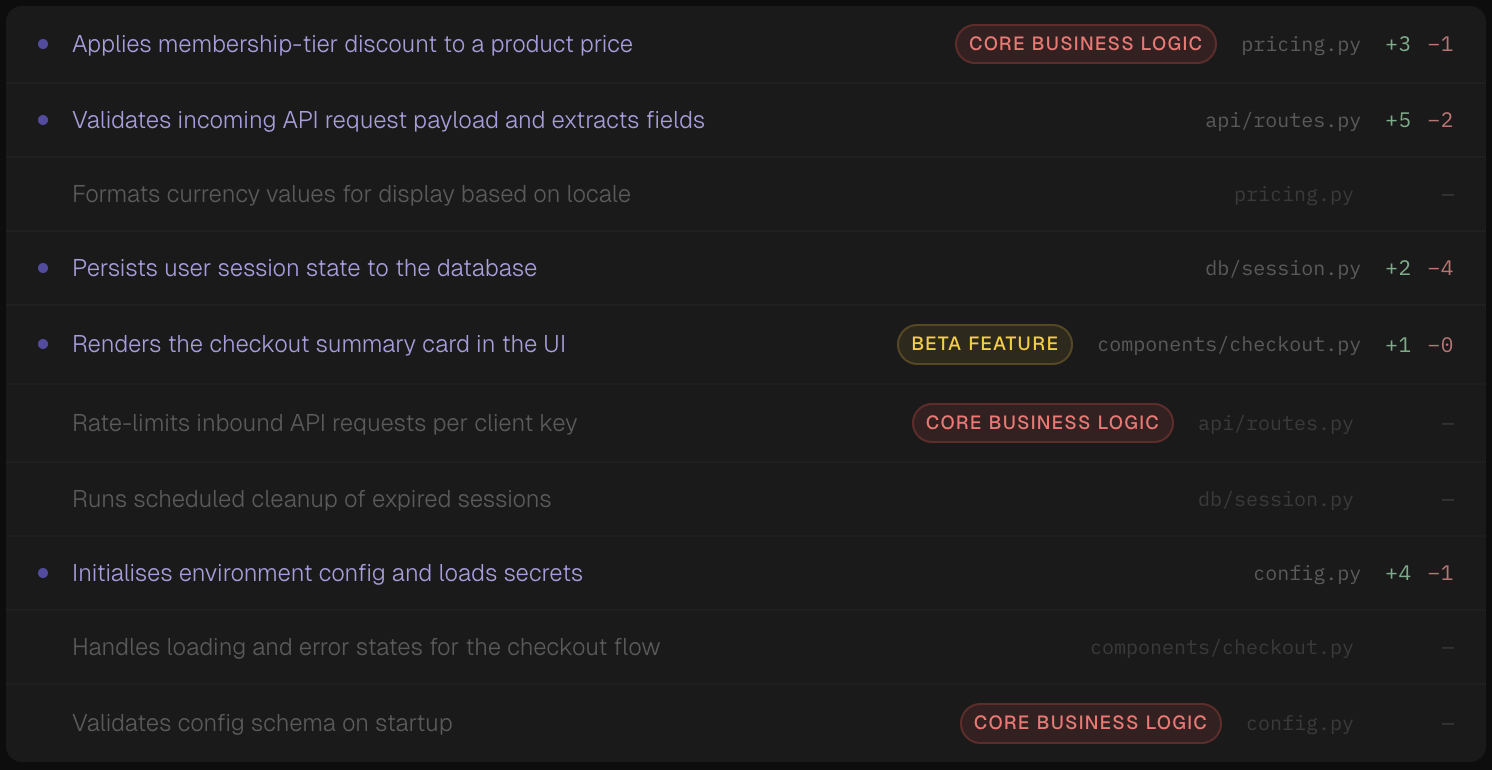Click CORE BUSINESS LOGIC badge on pricing discount row
Viewport: 1492px width, 770px height.
click(1085, 44)
